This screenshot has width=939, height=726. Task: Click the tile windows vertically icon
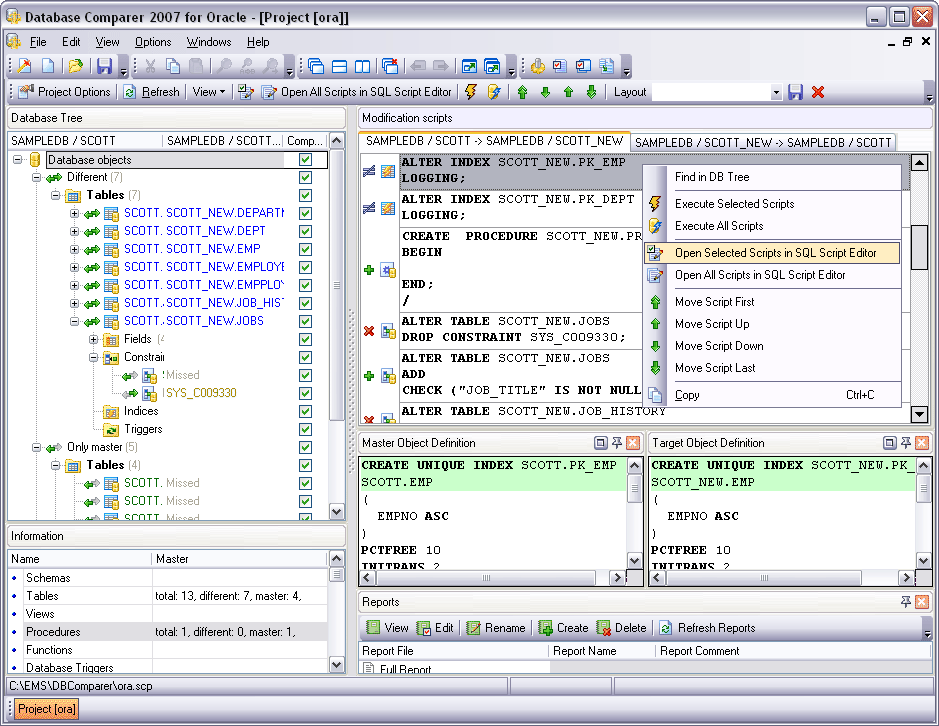pos(362,66)
